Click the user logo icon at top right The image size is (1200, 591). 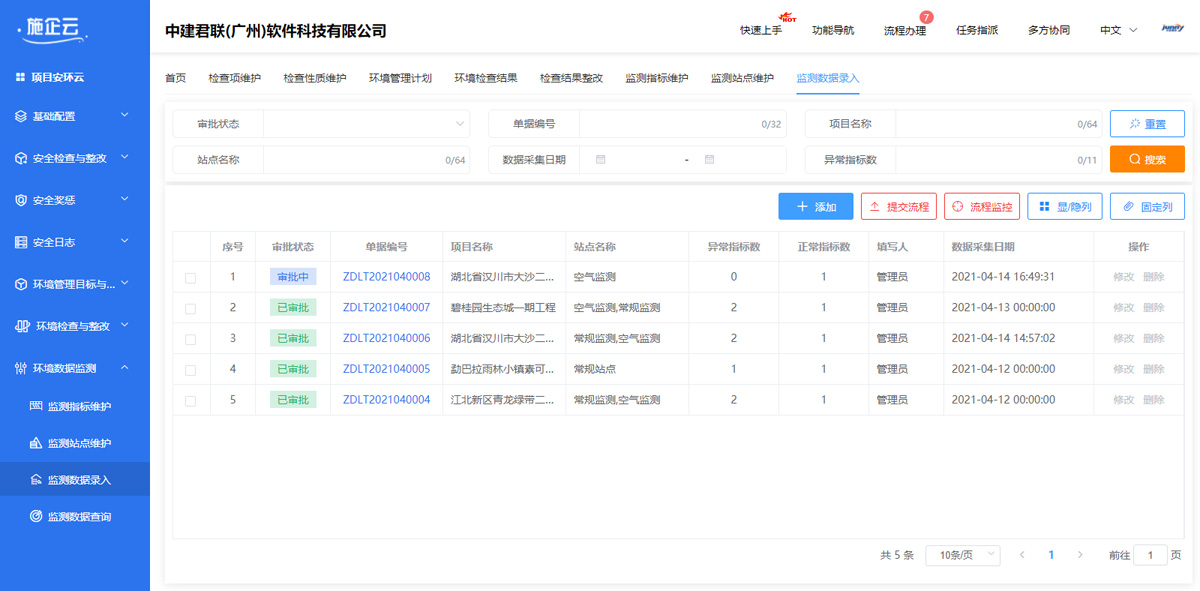(x=1173, y=29)
